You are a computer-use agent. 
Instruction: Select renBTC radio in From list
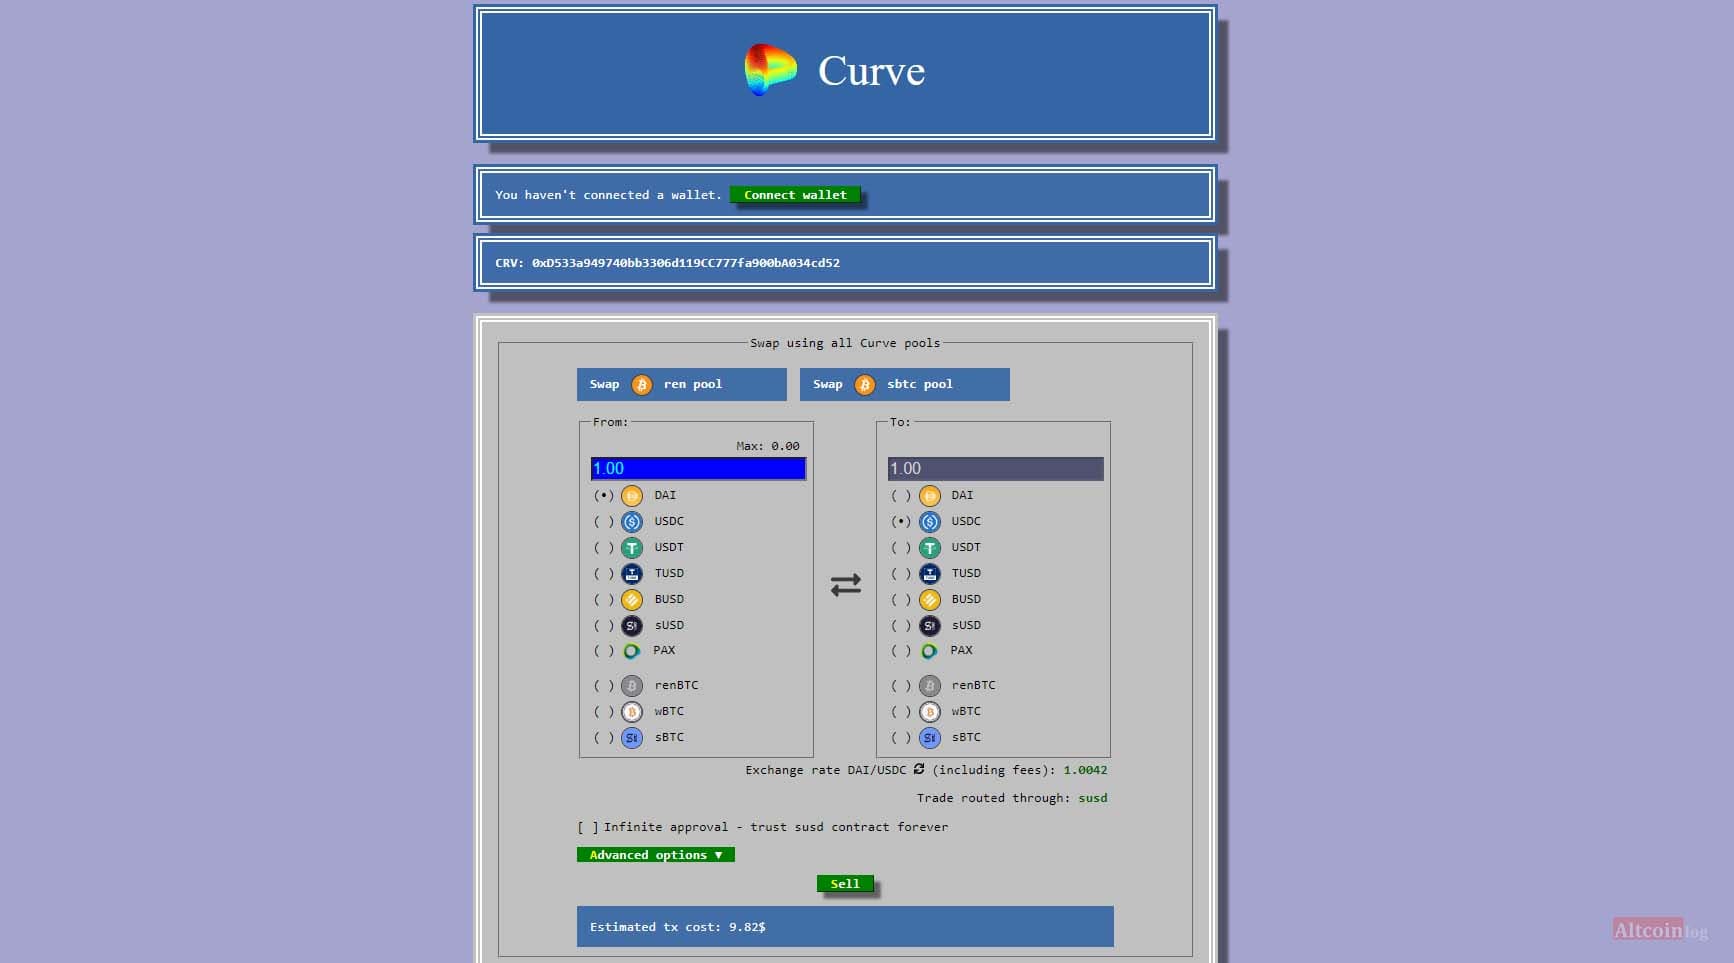click(603, 686)
